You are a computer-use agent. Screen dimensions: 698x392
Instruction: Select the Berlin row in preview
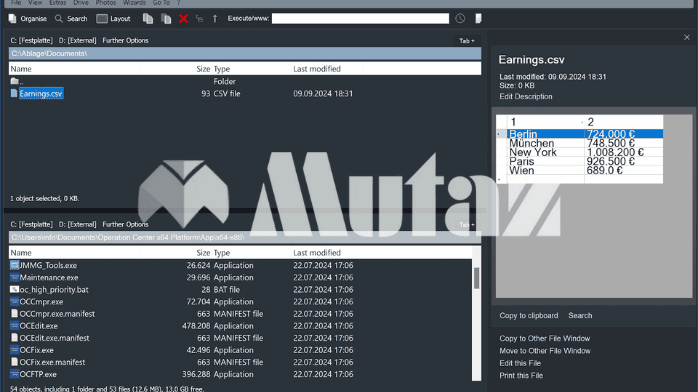(x=585, y=134)
